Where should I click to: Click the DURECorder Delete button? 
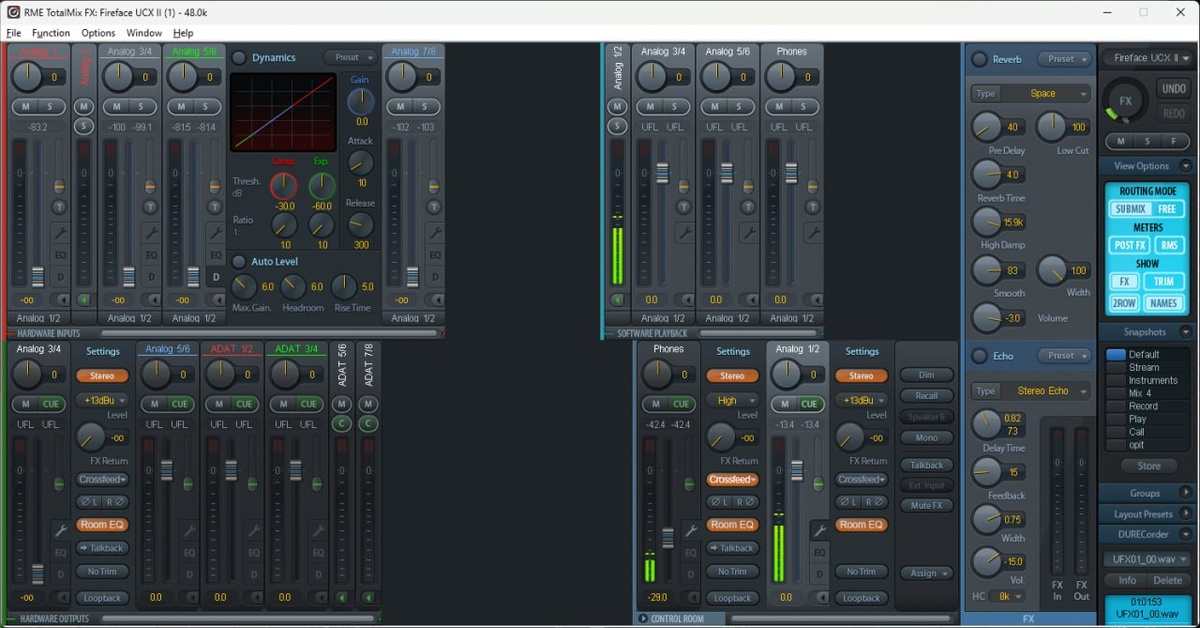(1168, 580)
